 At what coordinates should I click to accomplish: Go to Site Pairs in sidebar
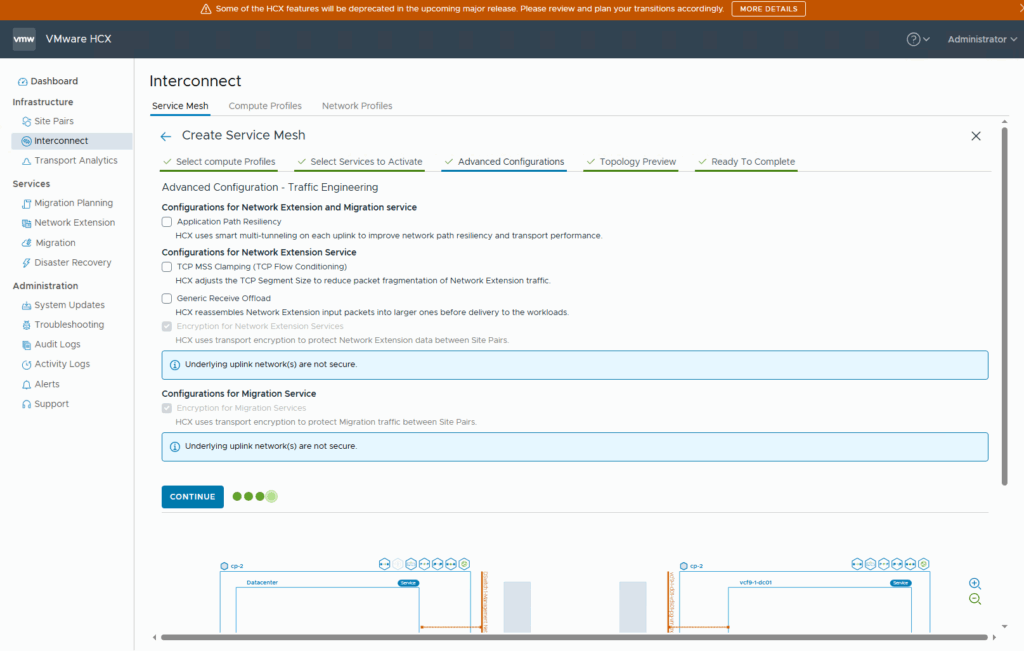[54, 121]
